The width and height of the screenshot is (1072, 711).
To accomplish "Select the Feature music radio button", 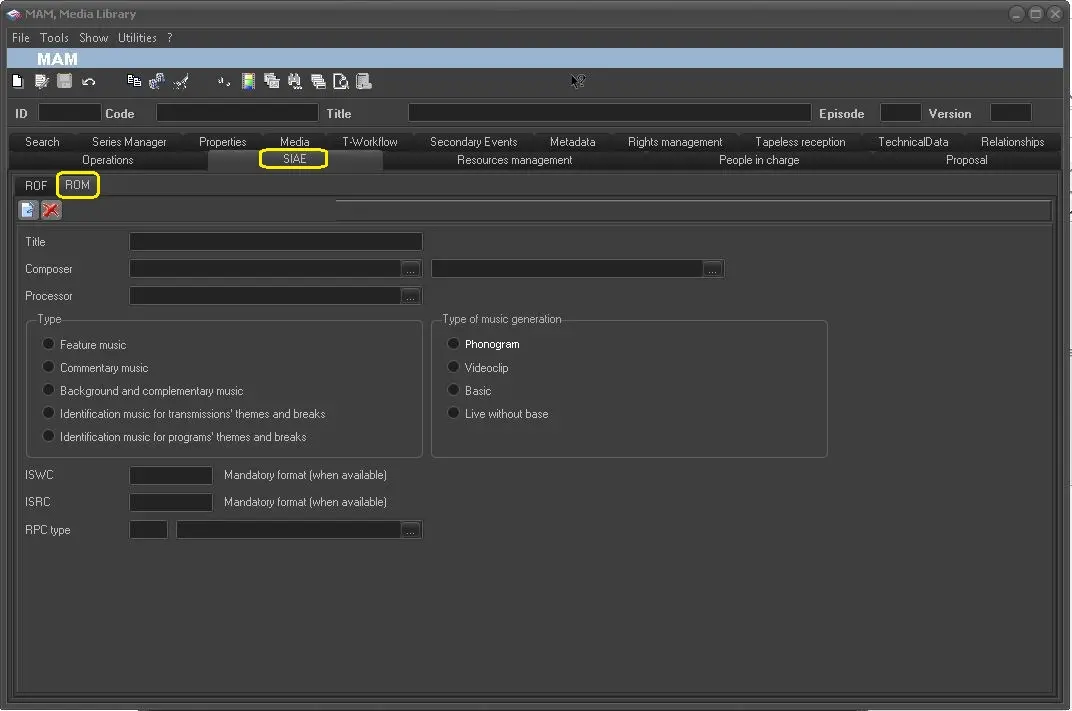I will point(48,344).
